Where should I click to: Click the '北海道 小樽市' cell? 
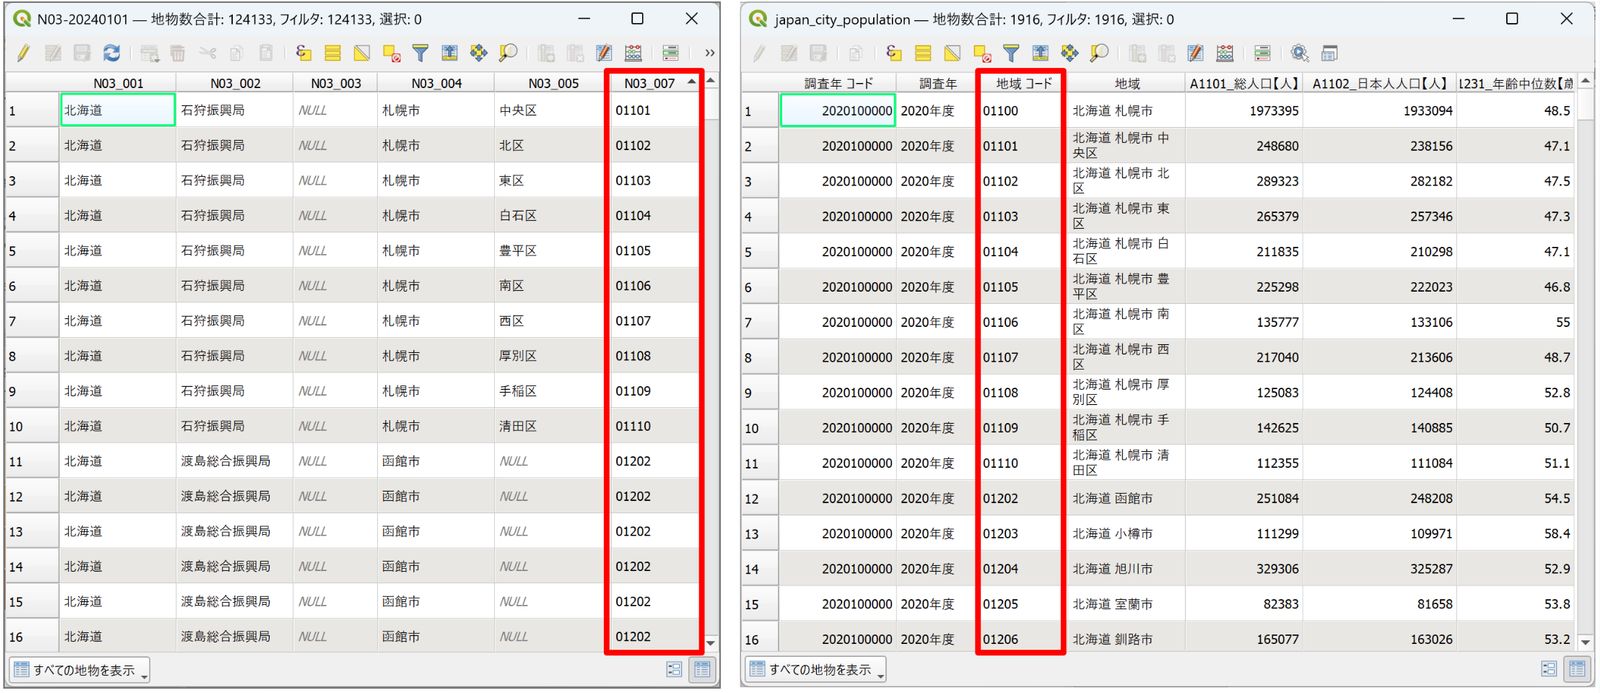pyautogui.click(x=1126, y=534)
